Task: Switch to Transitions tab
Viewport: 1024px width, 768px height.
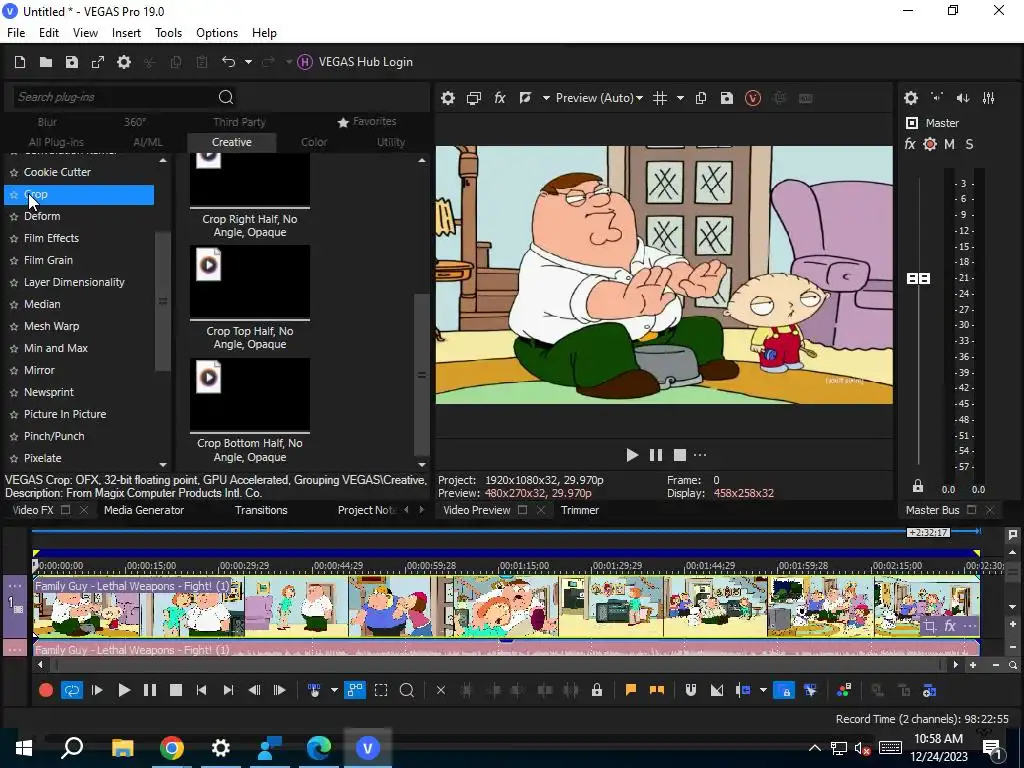Action: coord(261,511)
